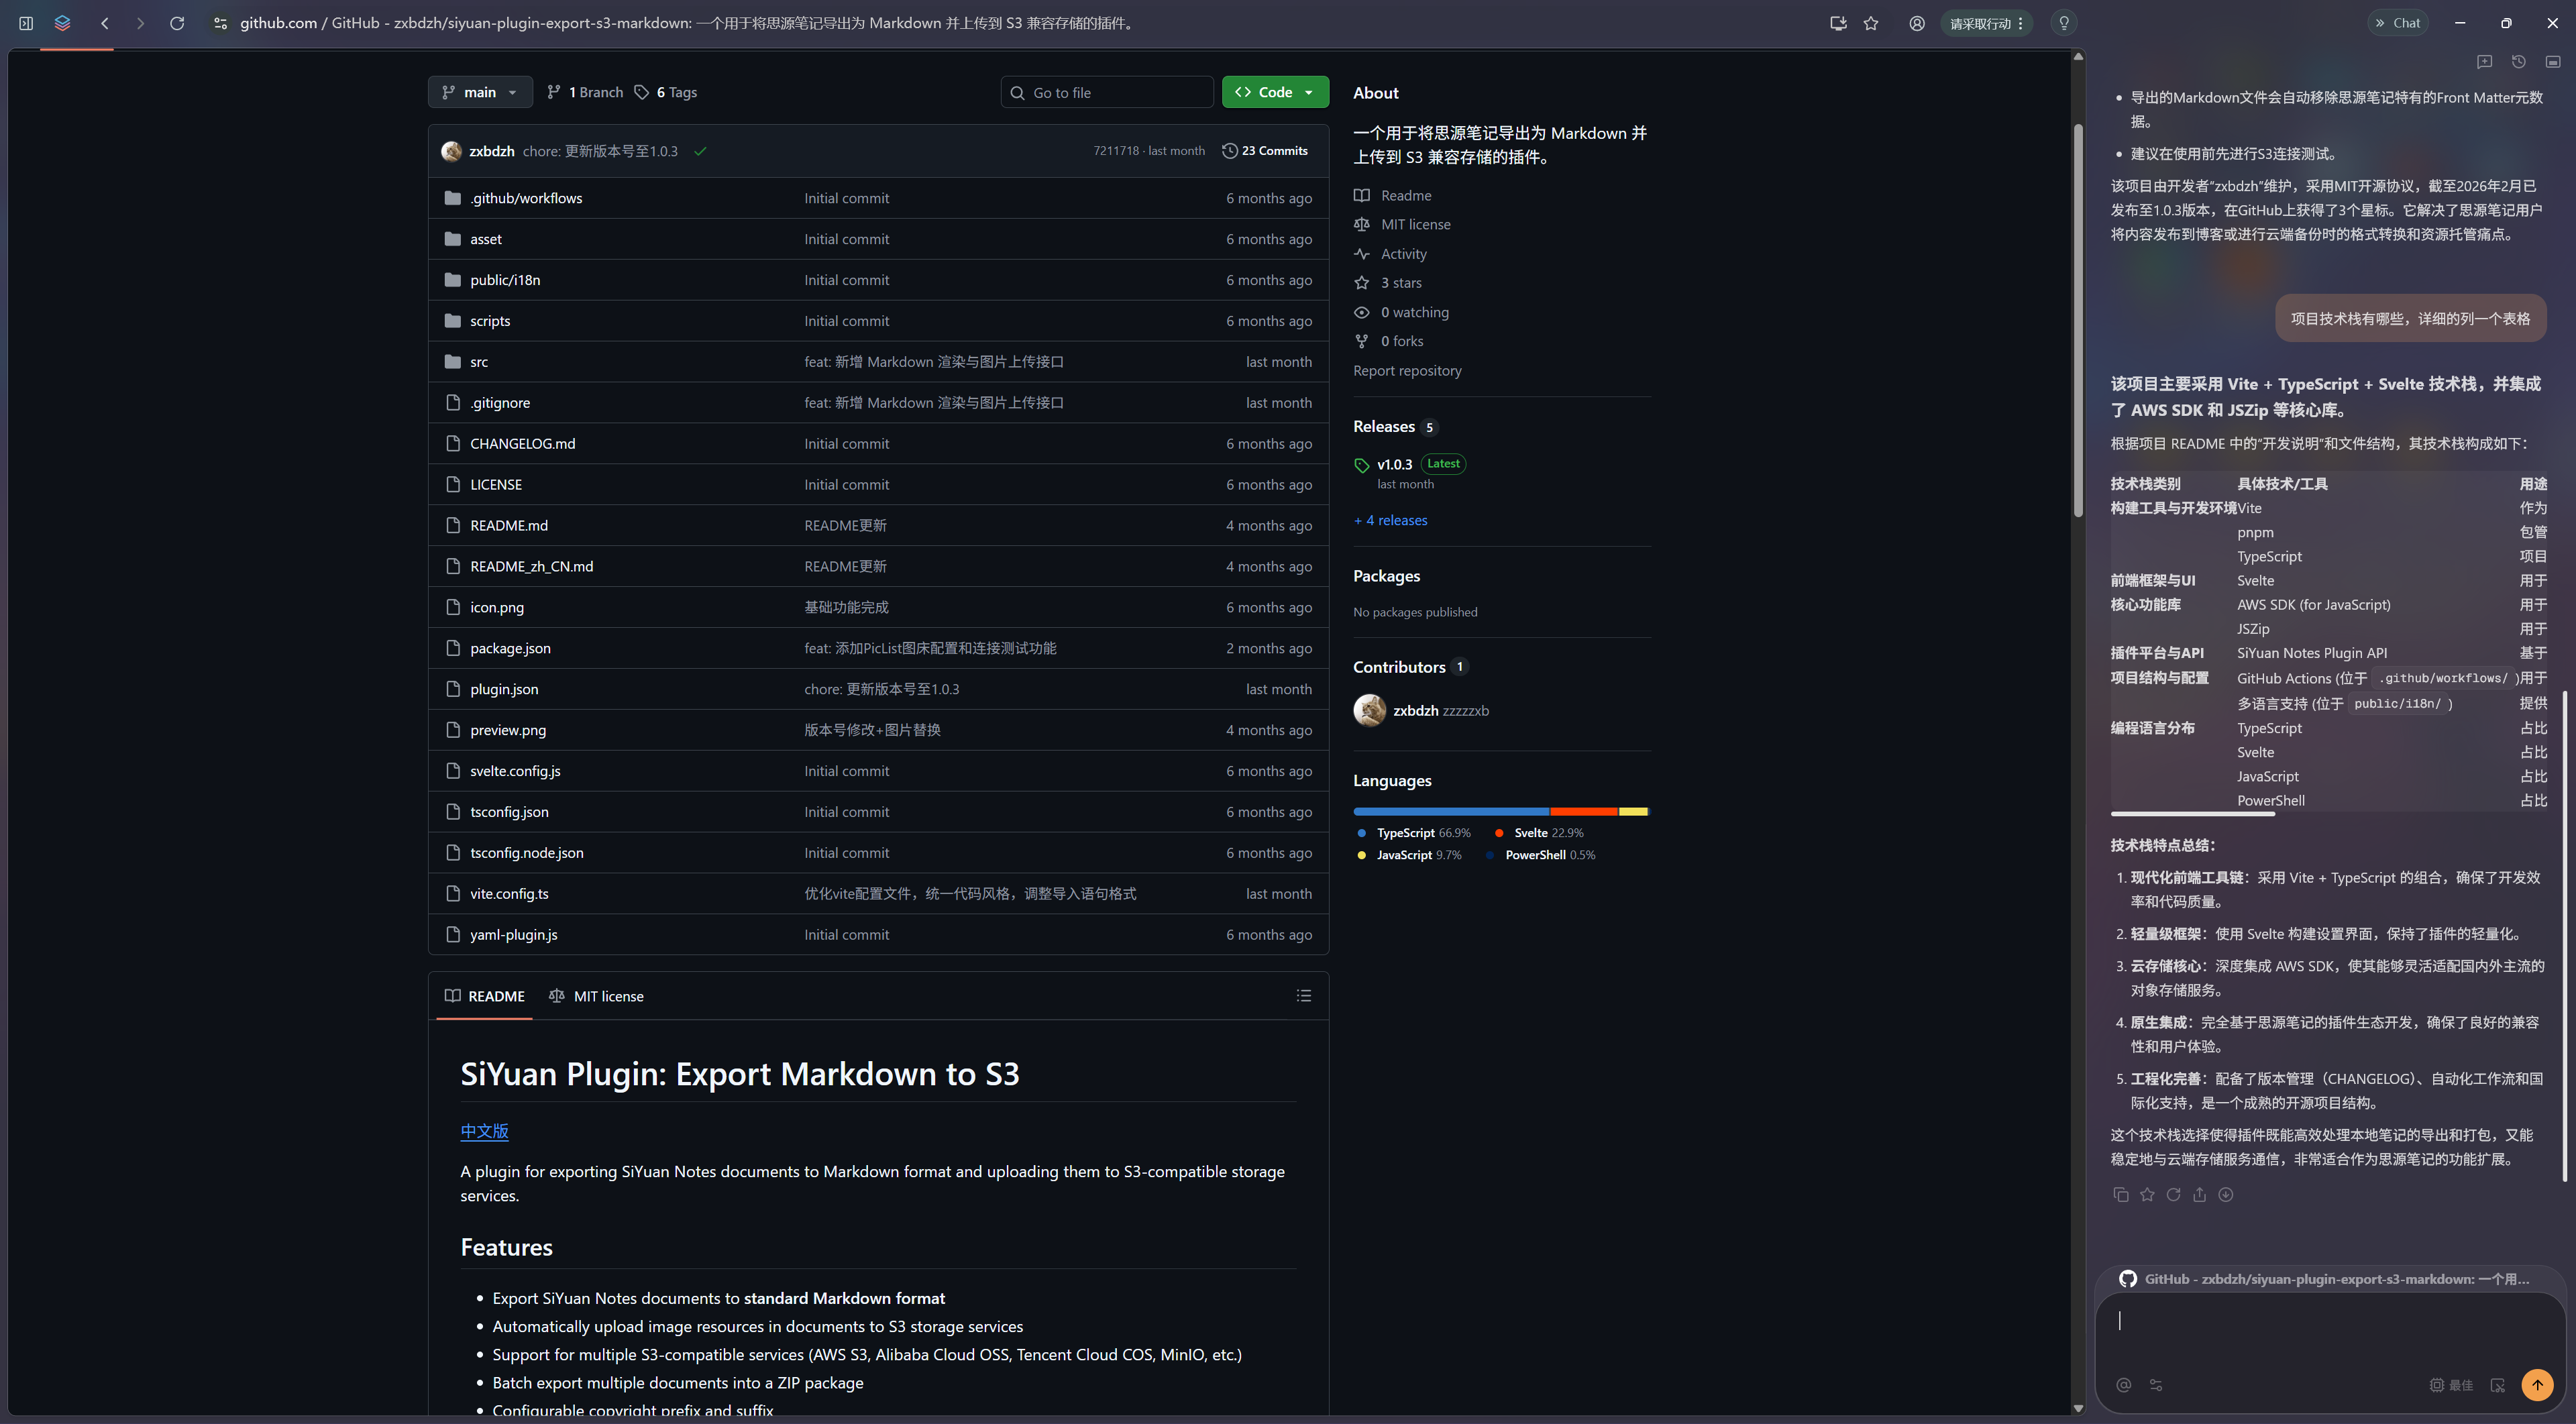Open the + 4 releases link
This screenshot has height=1424, width=2576.
pos(1390,520)
